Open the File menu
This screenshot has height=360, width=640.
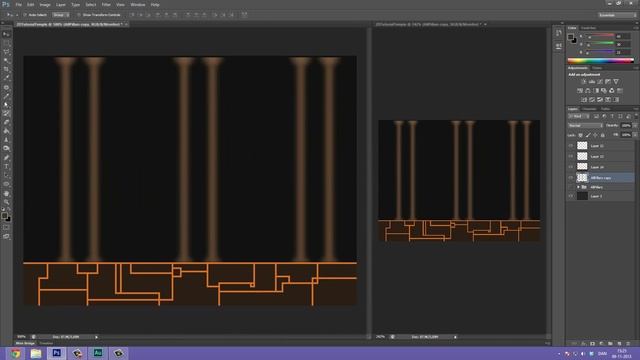[19, 4]
